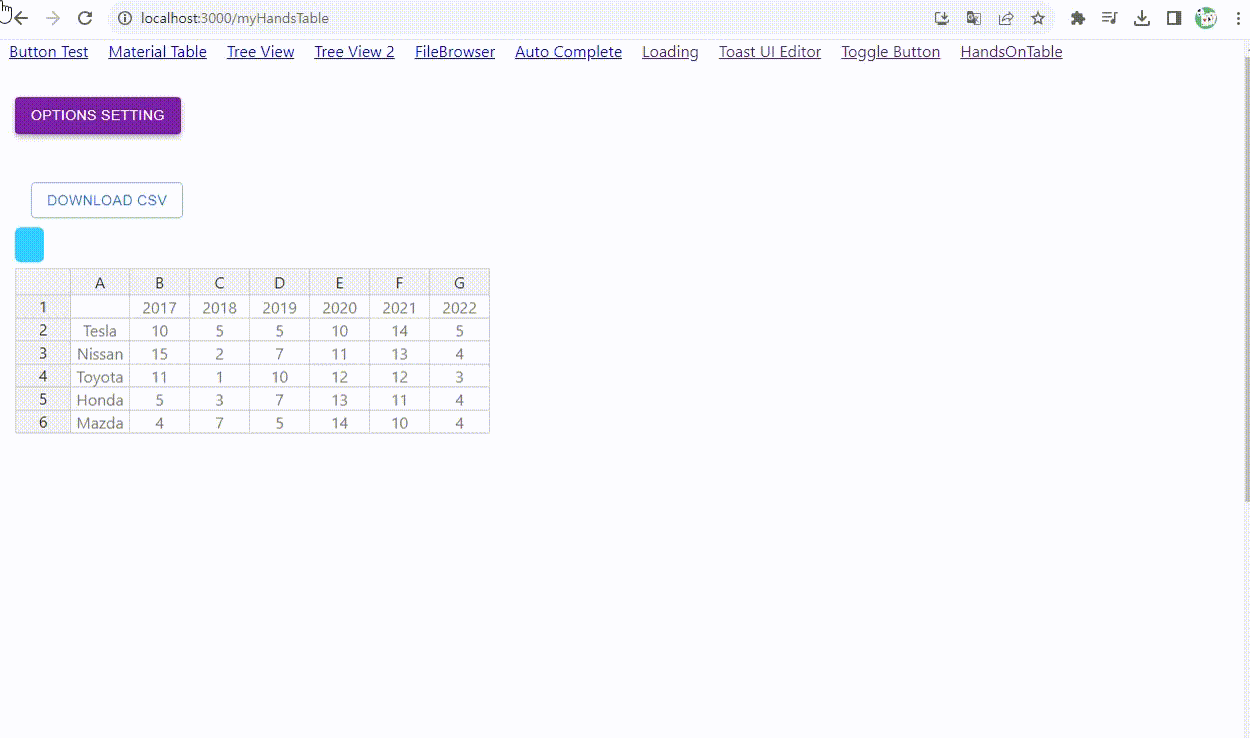Bookmark this page with the star
The image size is (1250, 738).
click(1038, 18)
